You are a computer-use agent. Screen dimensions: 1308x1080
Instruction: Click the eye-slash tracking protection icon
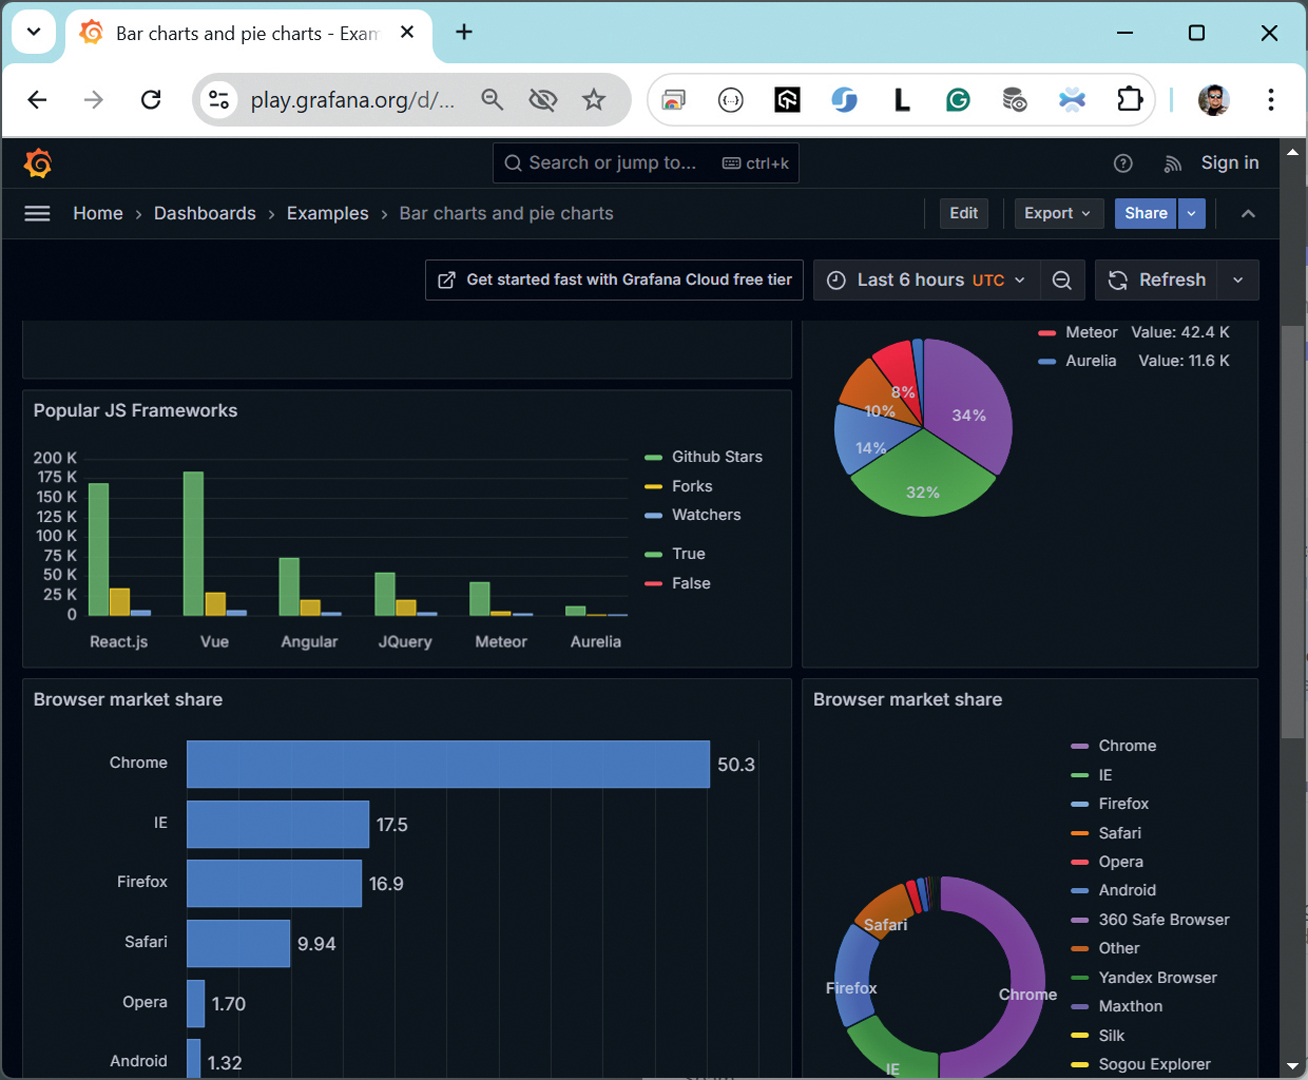tap(543, 100)
